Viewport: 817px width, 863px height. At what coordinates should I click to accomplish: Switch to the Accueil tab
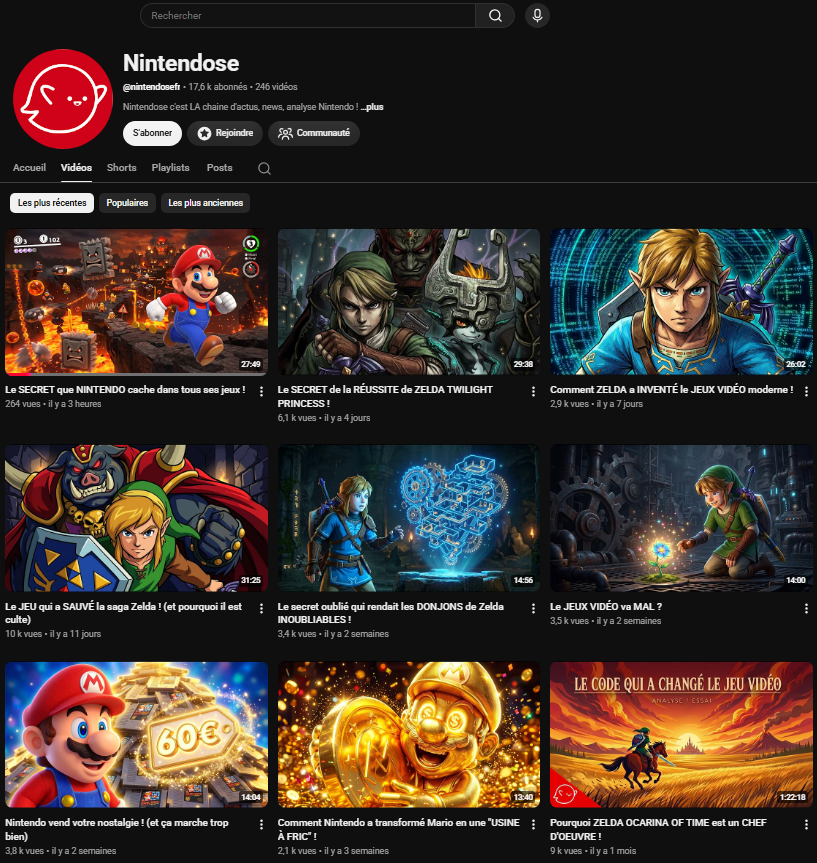[29, 168]
